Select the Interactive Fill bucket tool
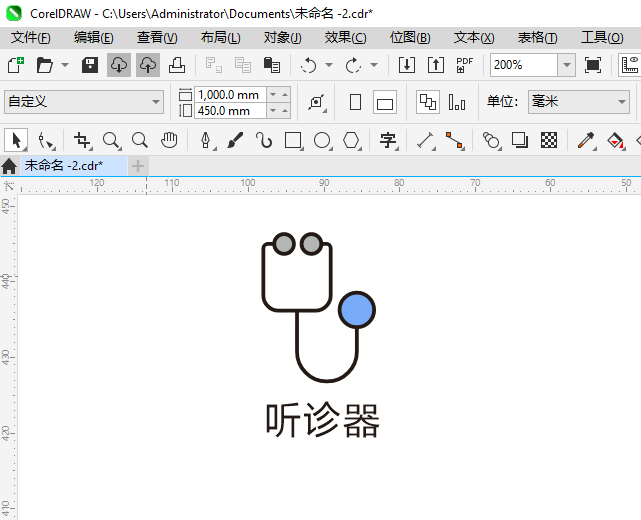 click(615, 140)
